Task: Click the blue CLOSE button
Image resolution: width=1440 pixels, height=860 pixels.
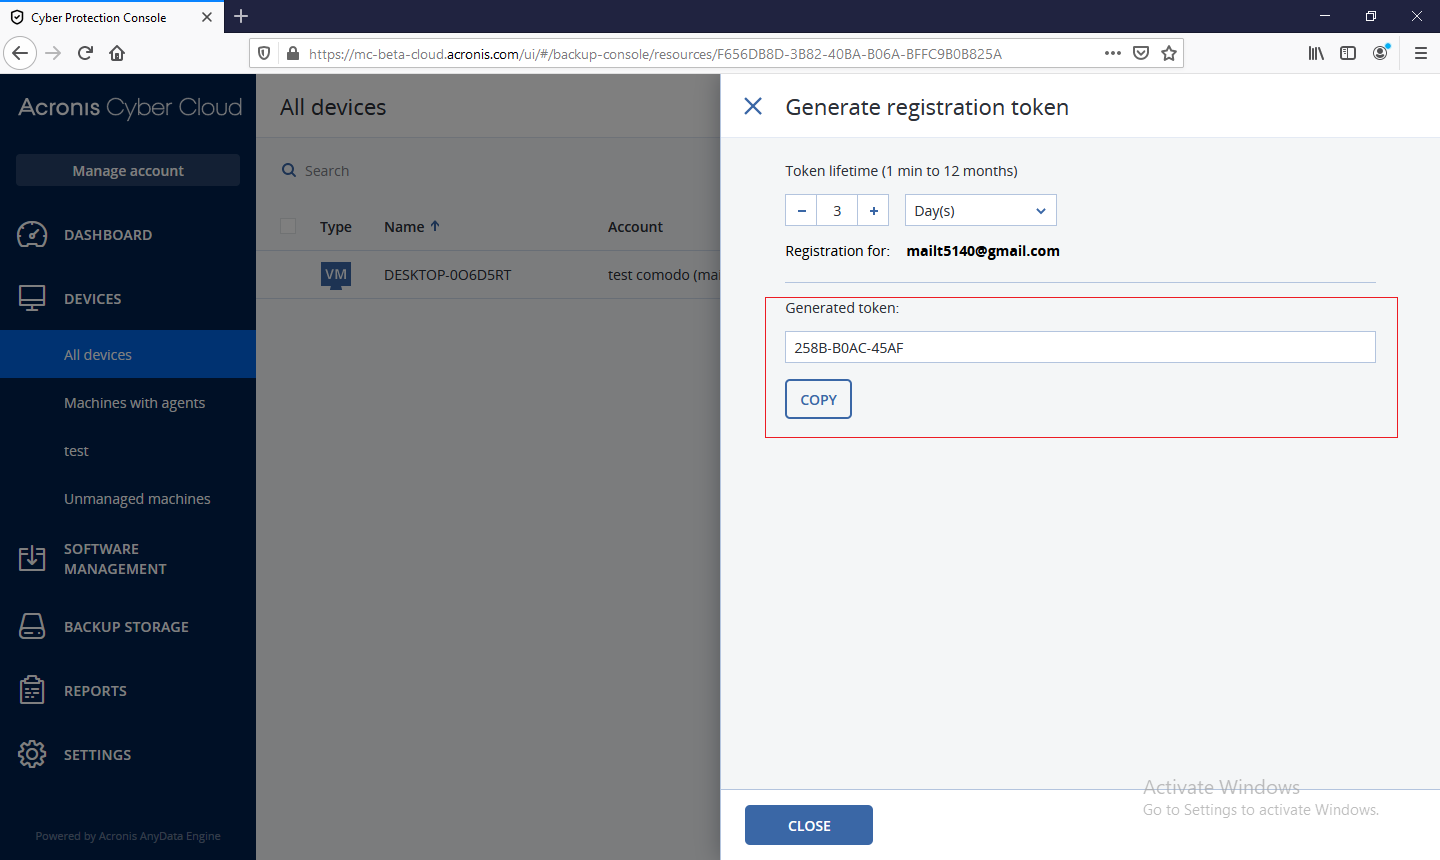Action: pos(808,825)
